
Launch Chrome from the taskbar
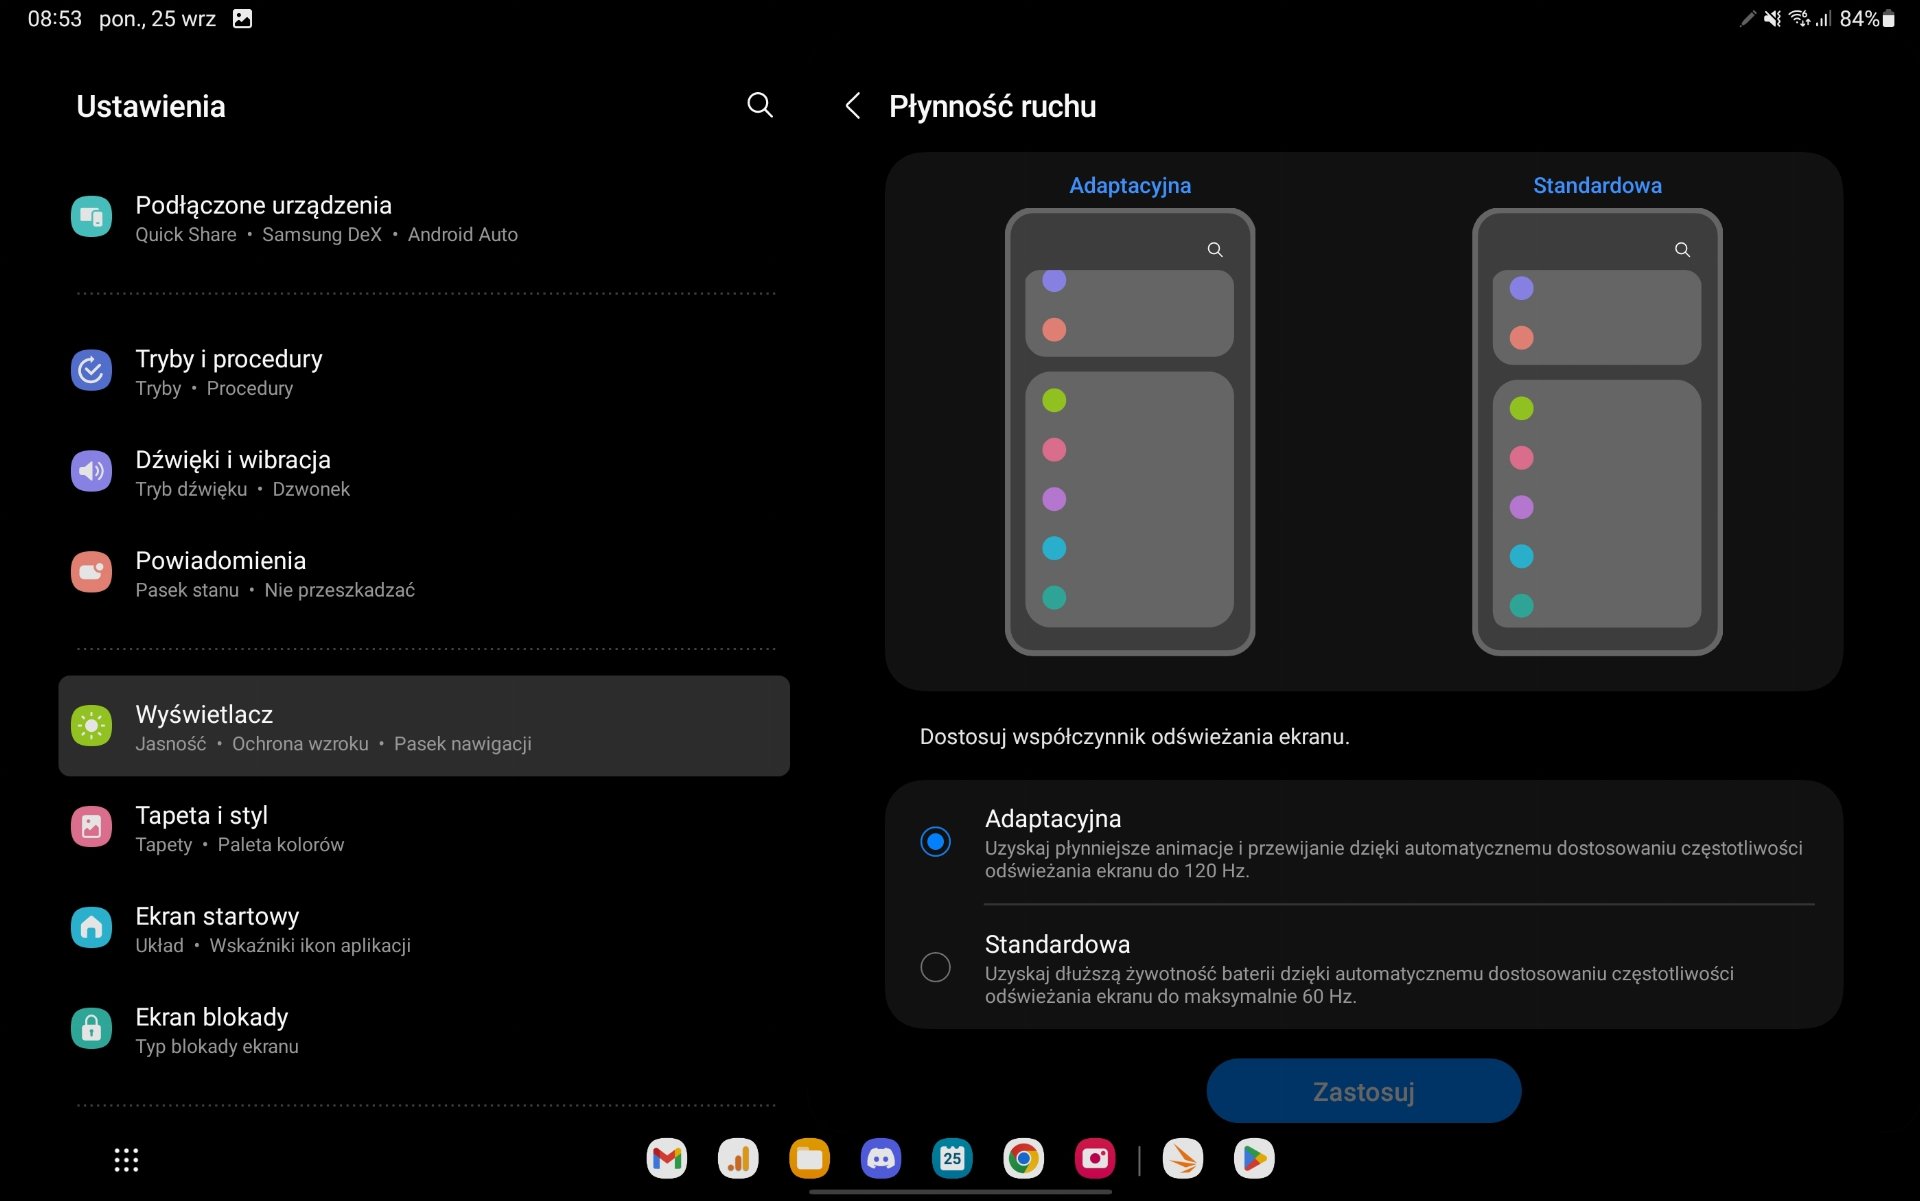[x=1024, y=1159]
